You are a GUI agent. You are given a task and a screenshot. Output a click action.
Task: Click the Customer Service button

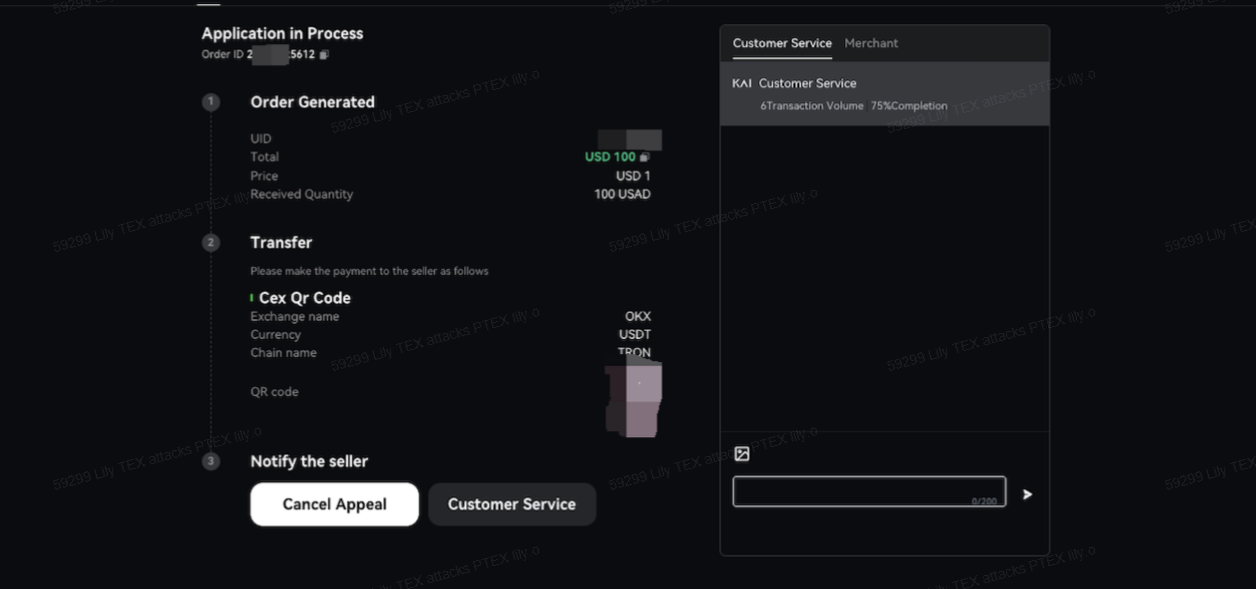(x=512, y=504)
